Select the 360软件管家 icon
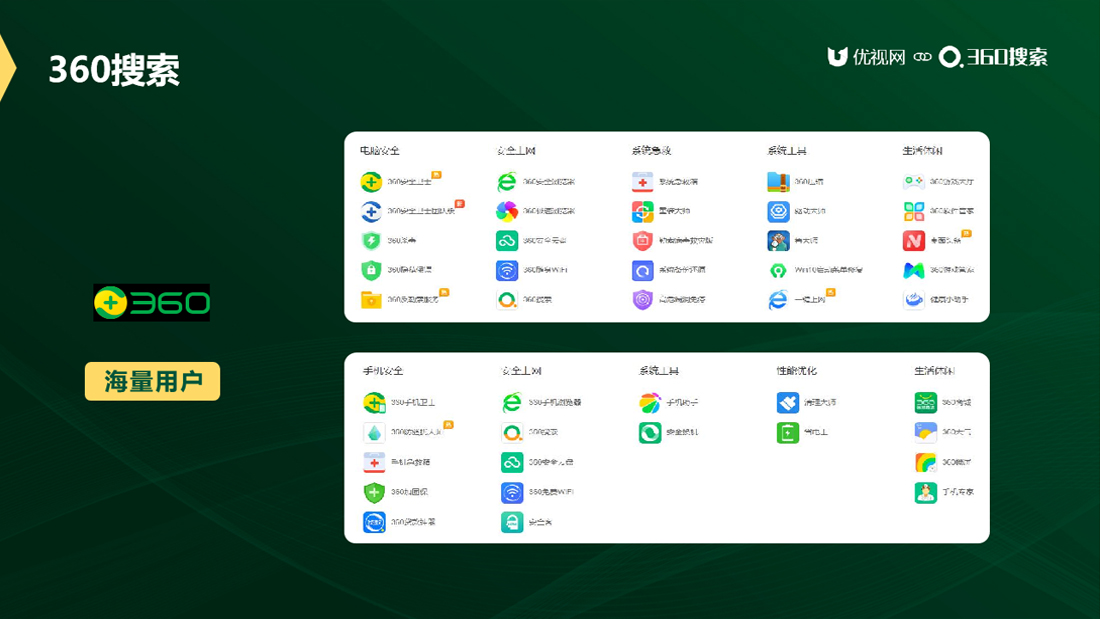Screen dimensions: 1100x619 pos(914,211)
